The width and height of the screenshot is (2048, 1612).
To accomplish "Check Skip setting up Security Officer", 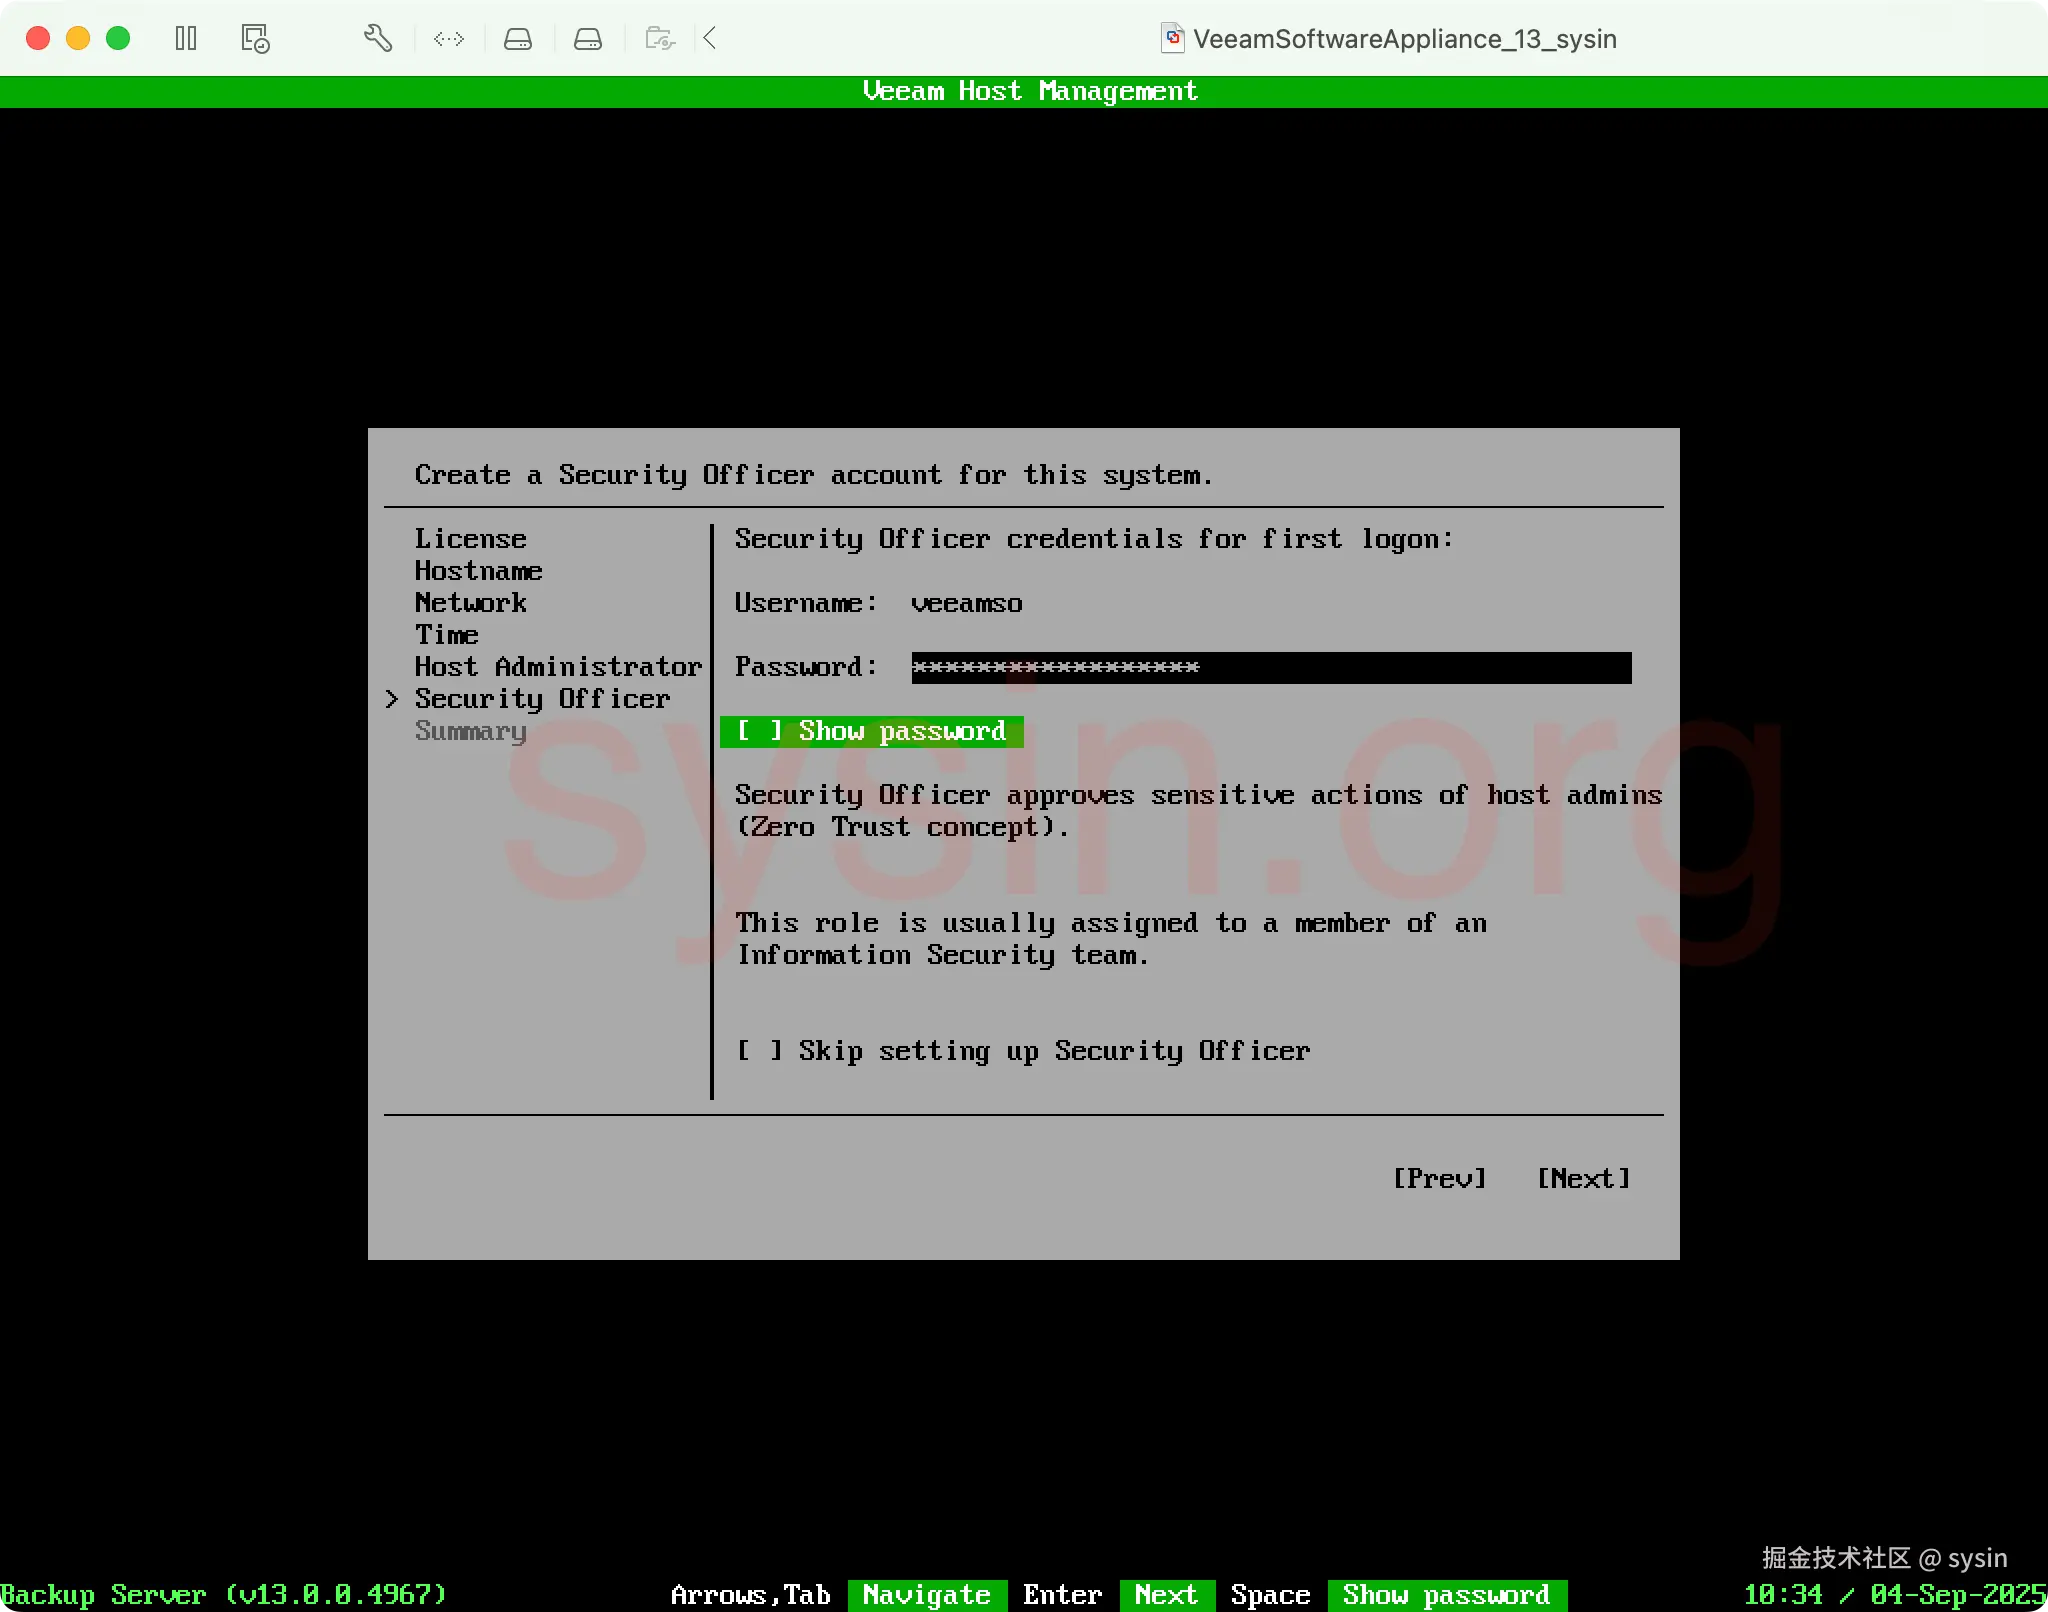I will (759, 1051).
